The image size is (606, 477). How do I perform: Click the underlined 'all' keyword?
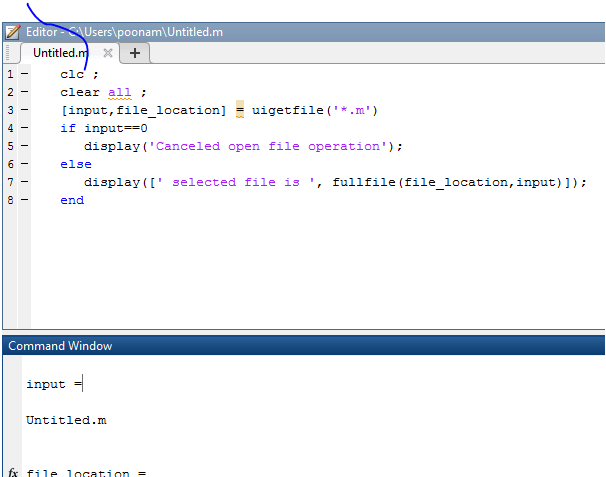pyautogui.click(x=120, y=92)
